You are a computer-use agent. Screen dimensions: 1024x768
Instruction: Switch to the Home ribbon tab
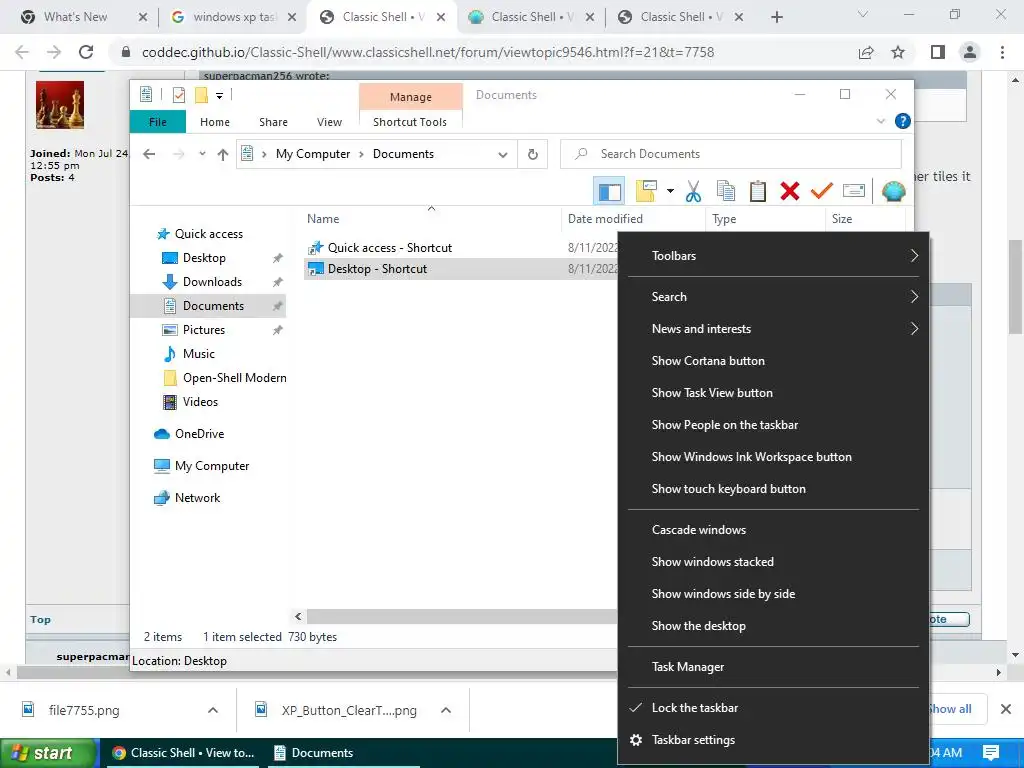pyautogui.click(x=215, y=122)
